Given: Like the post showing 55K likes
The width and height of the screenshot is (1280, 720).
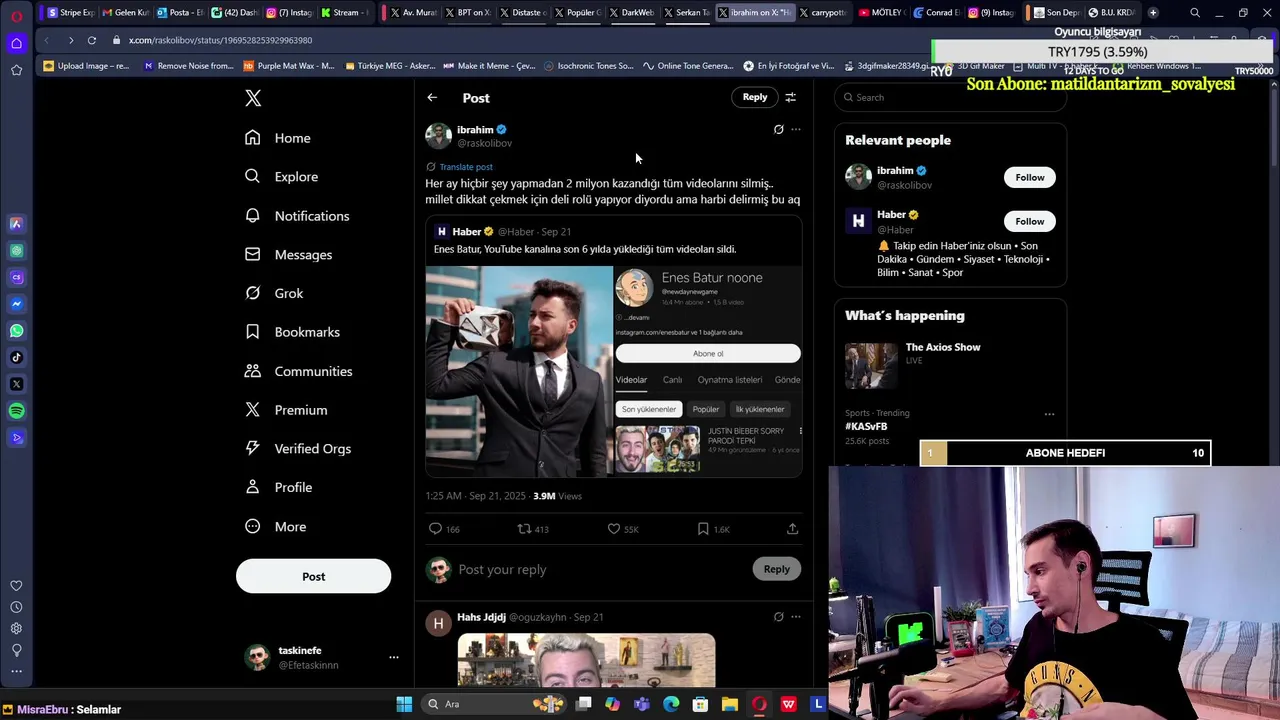Looking at the screenshot, I should click(x=614, y=529).
